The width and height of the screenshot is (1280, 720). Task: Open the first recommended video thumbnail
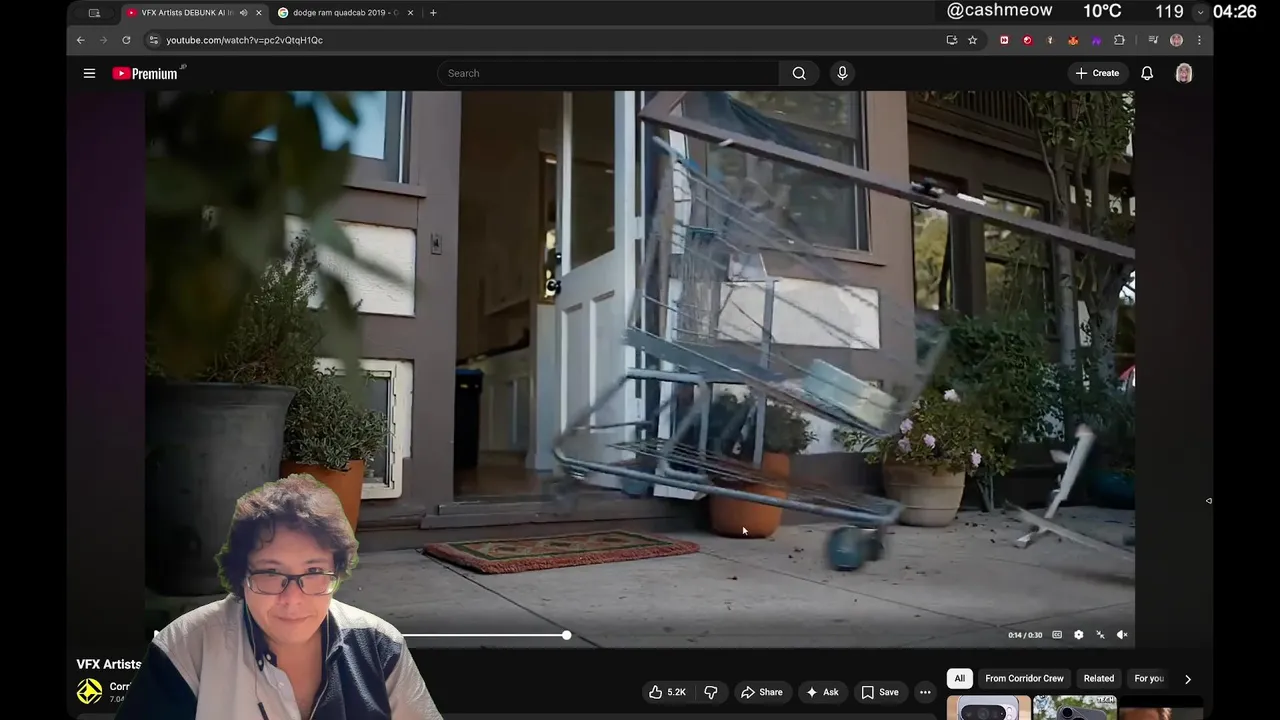[x=988, y=708]
